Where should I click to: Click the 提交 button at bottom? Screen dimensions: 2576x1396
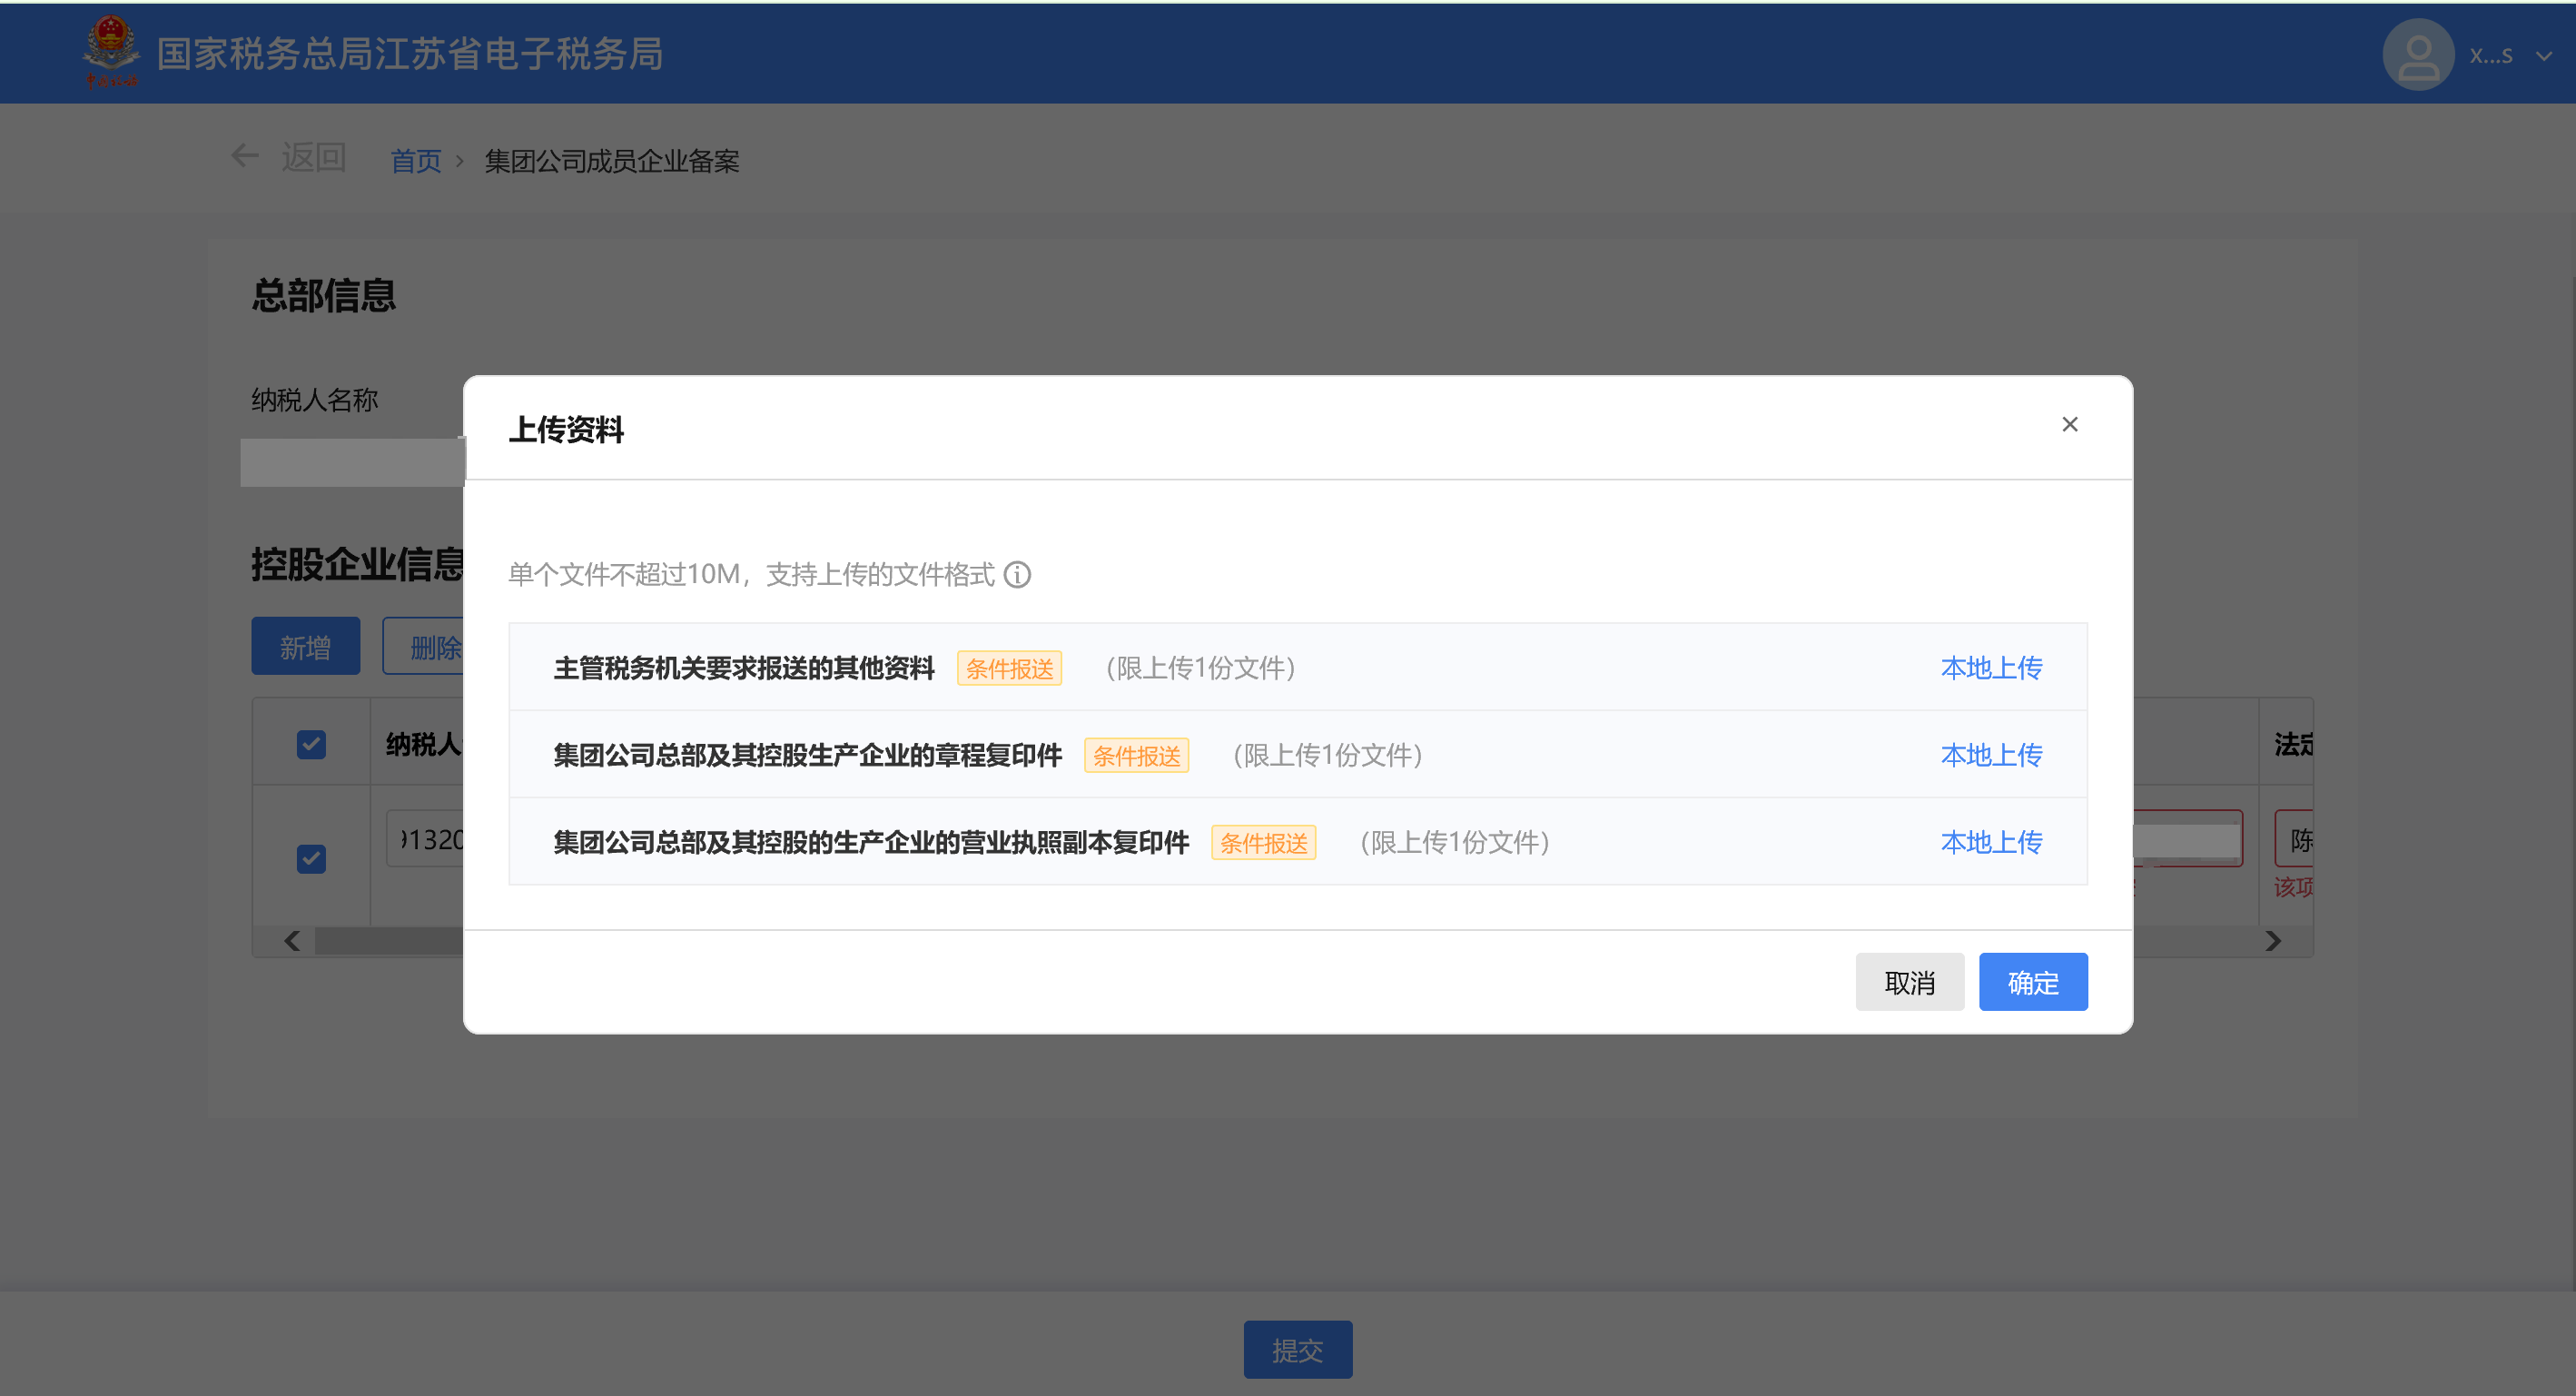pyautogui.click(x=1297, y=1349)
